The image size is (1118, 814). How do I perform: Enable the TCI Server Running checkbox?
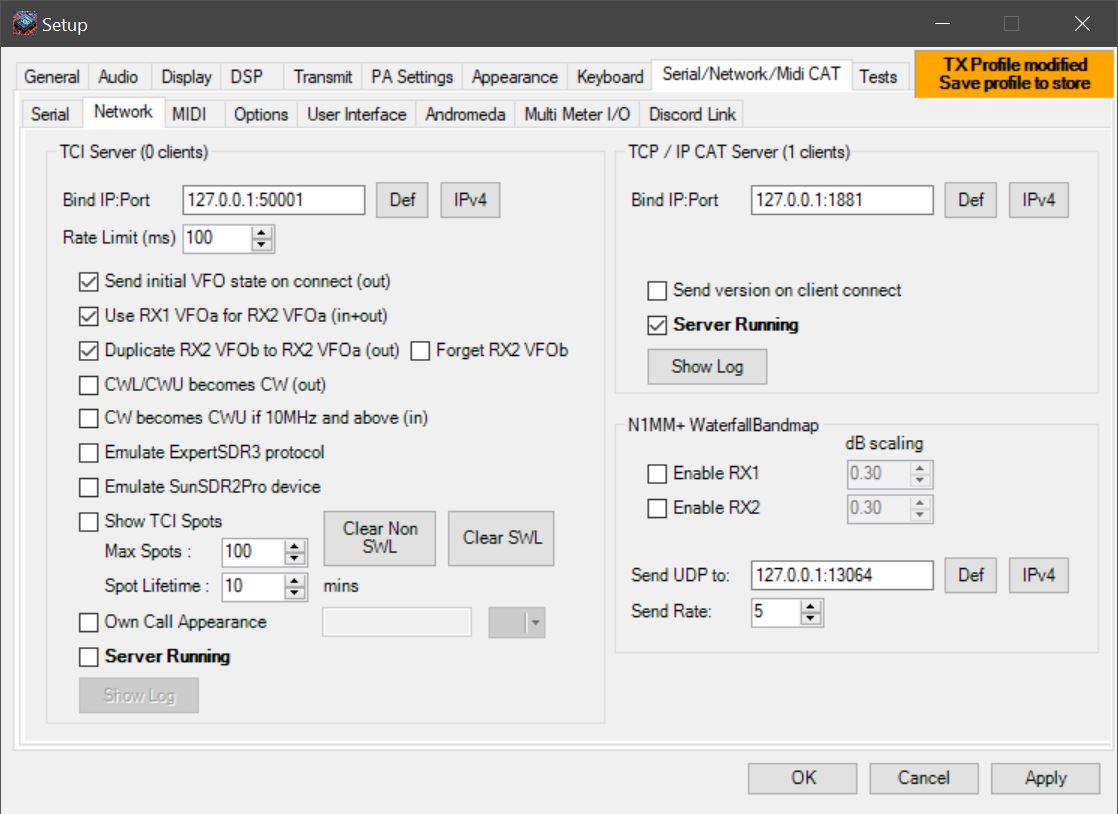(x=89, y=657)
